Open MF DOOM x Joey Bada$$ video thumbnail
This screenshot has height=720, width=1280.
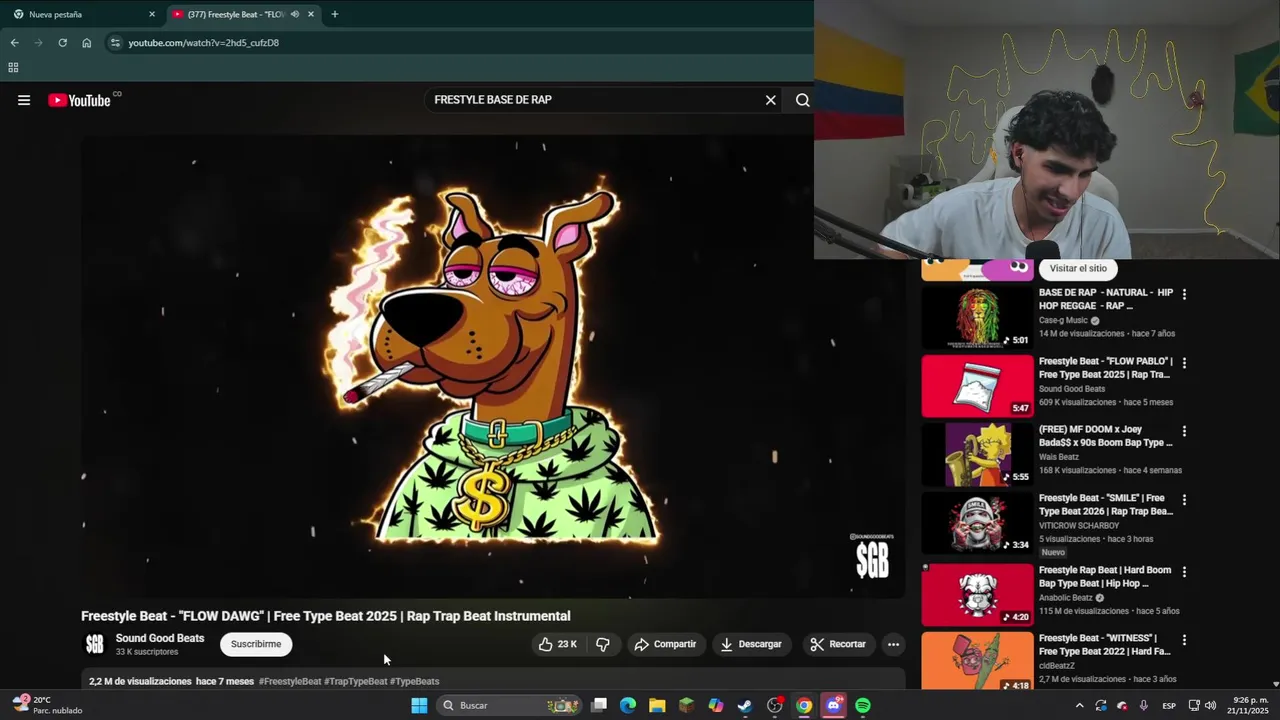[977, 454]
